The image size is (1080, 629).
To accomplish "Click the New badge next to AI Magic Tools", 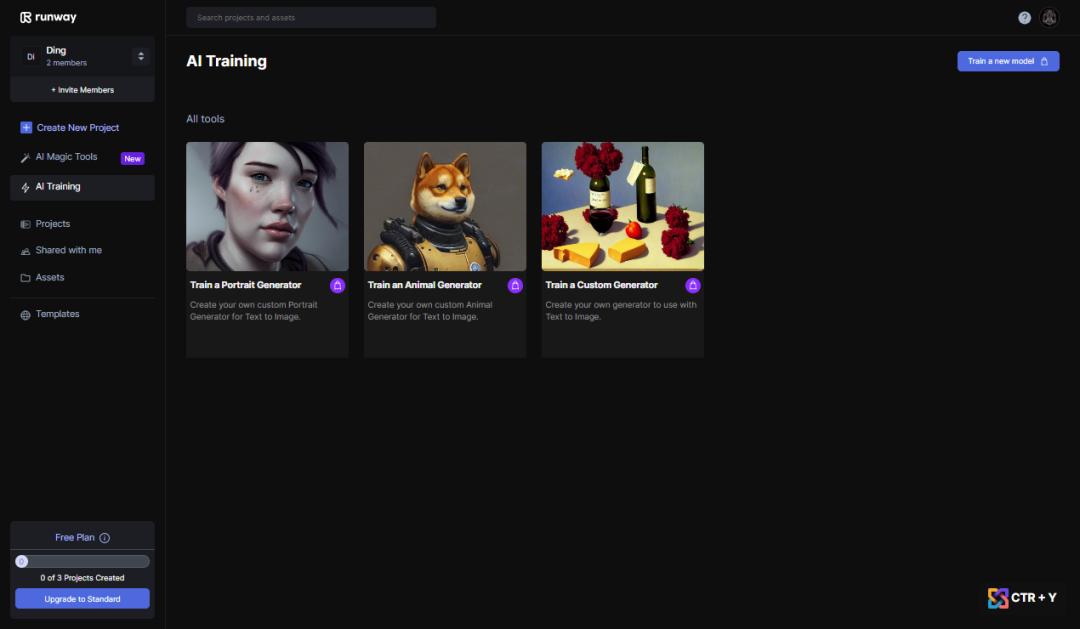I will [x=132, y=158].
